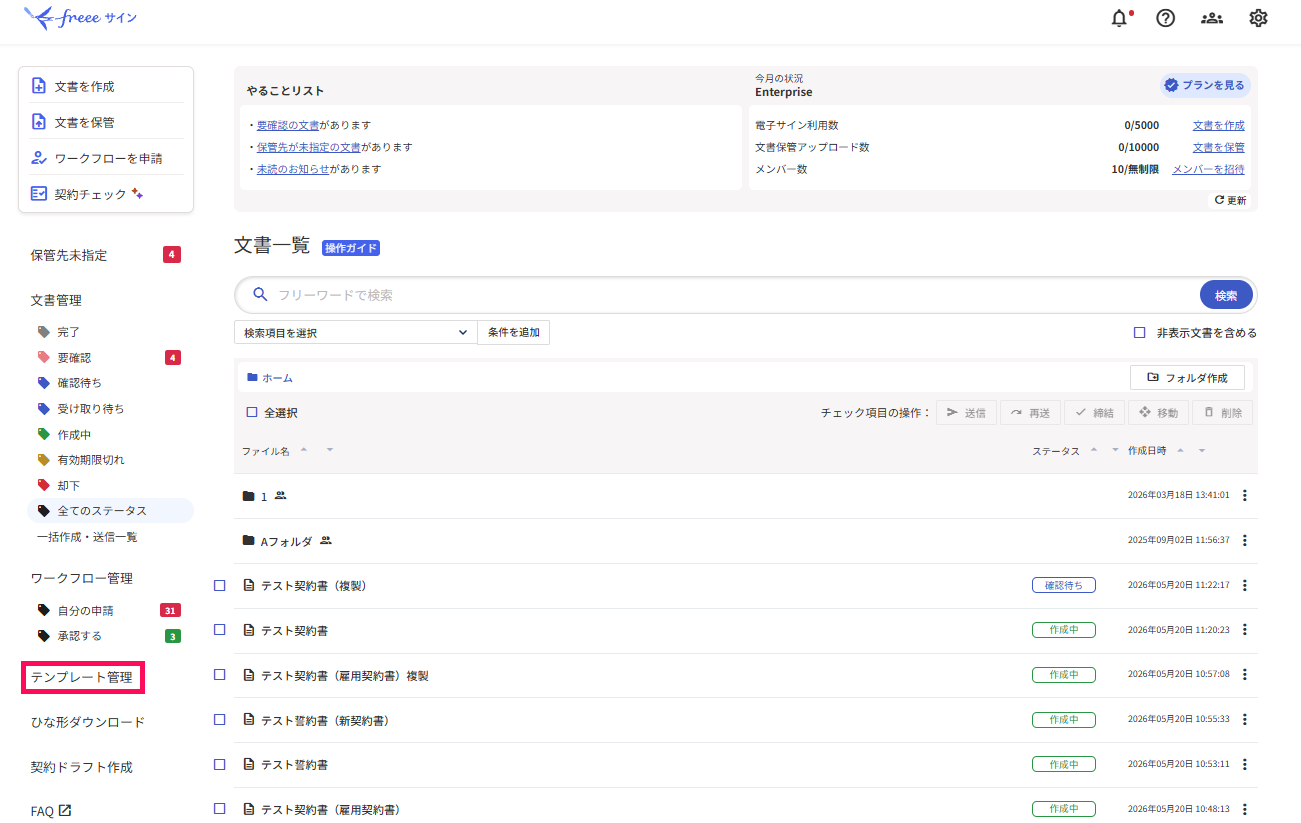Screen dimensions: 1301x823
Task: Click the external link icon next to FAQ
Action: point(65,811)
